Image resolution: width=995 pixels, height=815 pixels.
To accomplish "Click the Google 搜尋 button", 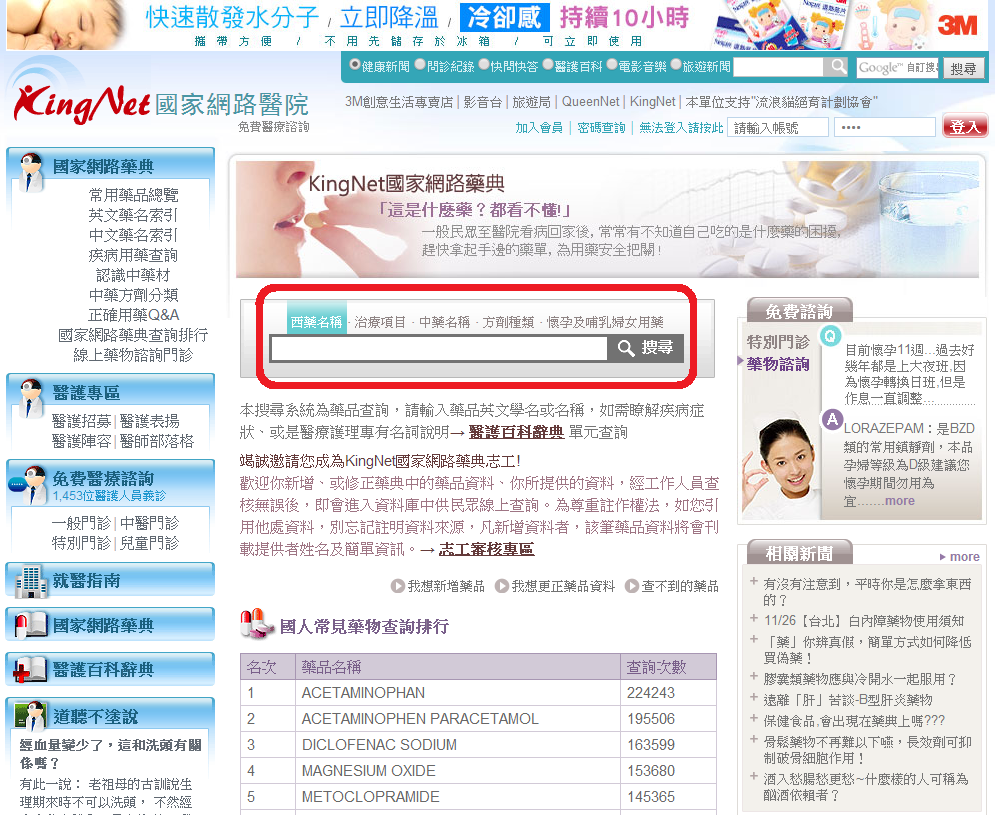I will coord(963,69).
